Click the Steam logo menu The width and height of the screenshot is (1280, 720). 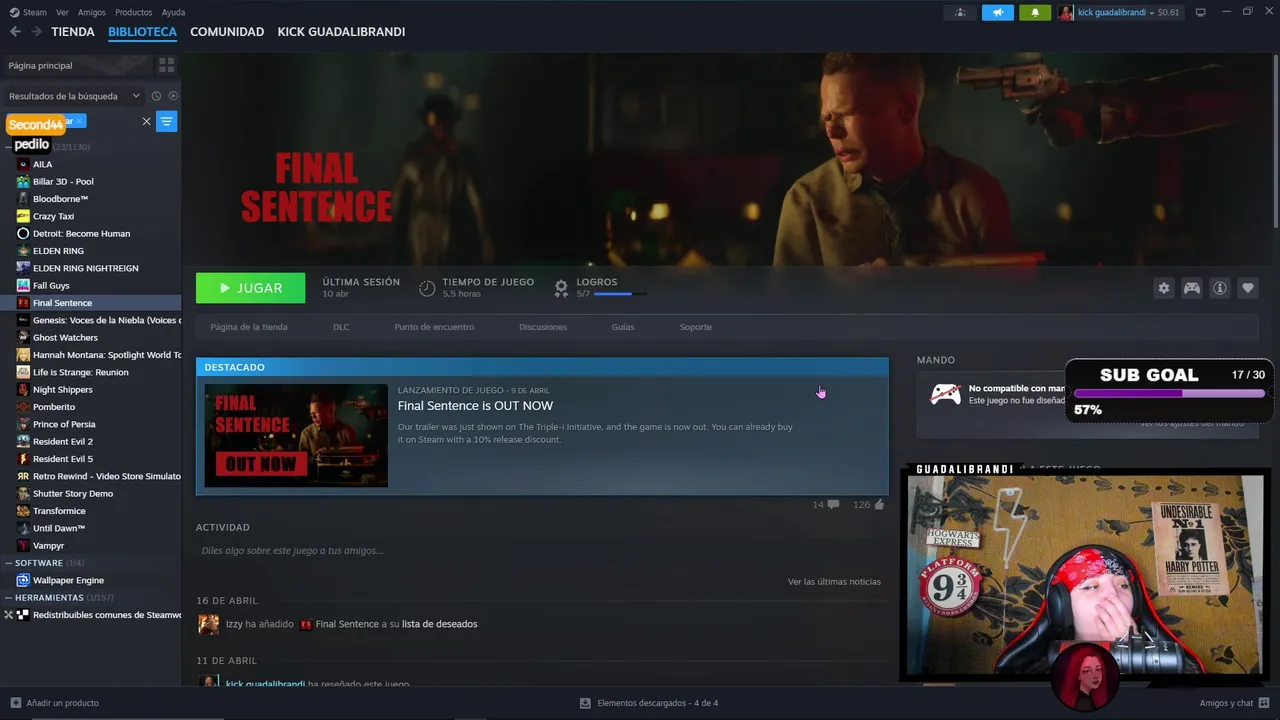click(x=28, y=12)
